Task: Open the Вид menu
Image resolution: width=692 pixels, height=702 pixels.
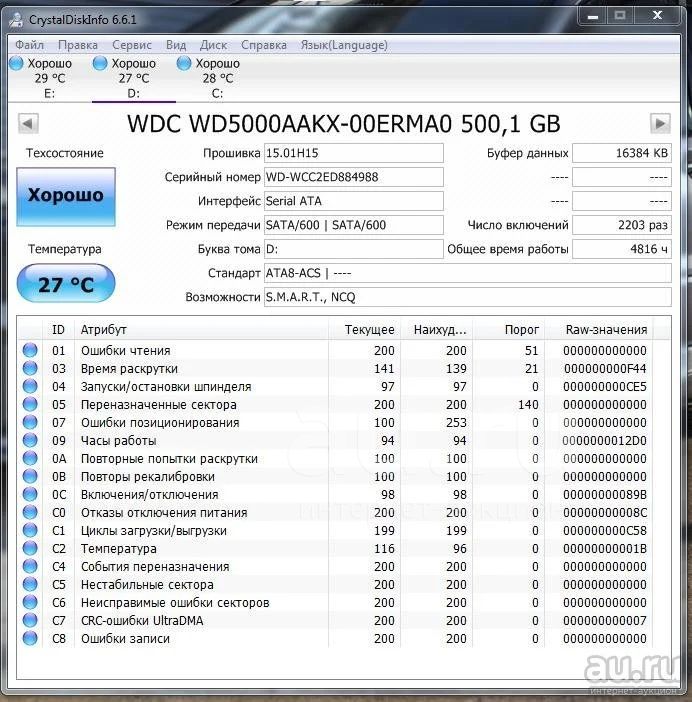Action: click(x=176, y=45)
